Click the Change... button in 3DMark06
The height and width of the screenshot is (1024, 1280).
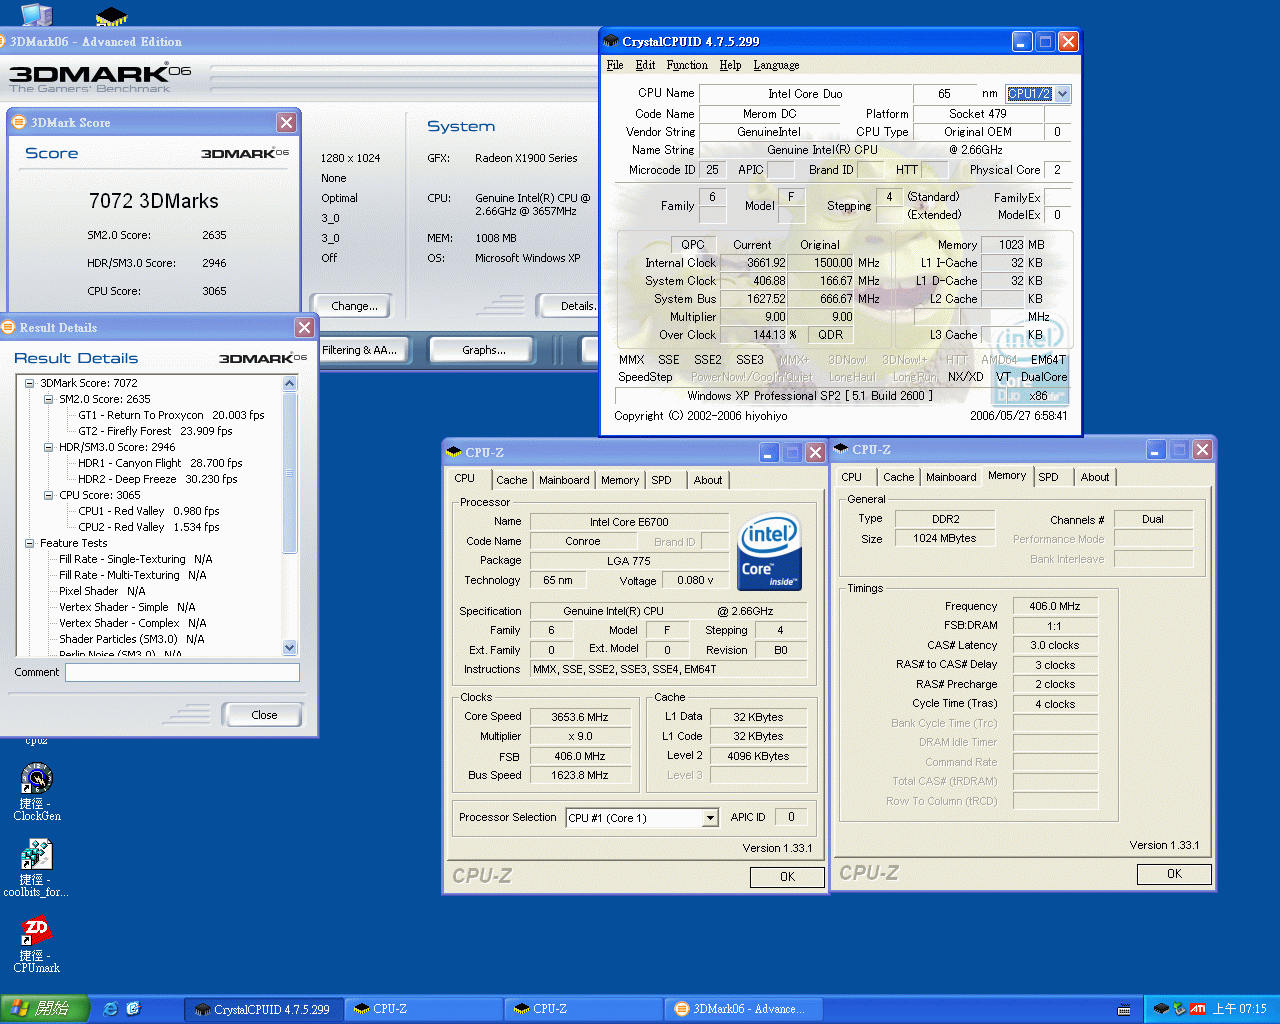(354, 306)
